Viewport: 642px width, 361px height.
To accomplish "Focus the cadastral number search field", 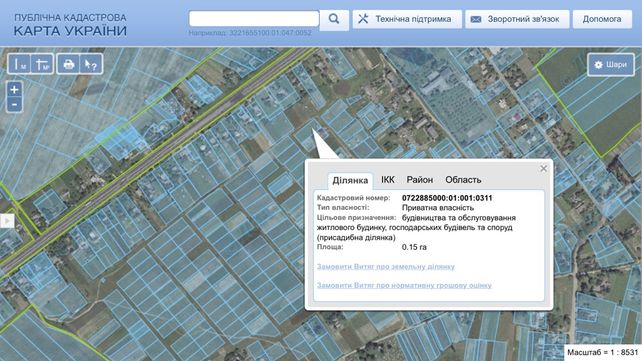I will click(254, 19).
